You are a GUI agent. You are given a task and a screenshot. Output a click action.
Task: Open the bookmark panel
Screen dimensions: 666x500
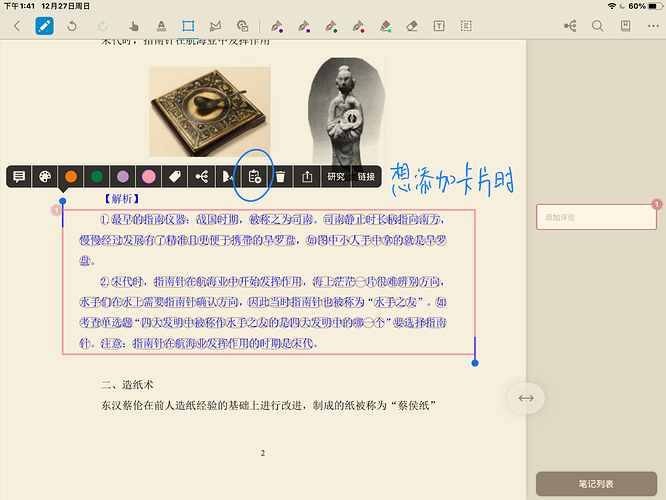625,26
